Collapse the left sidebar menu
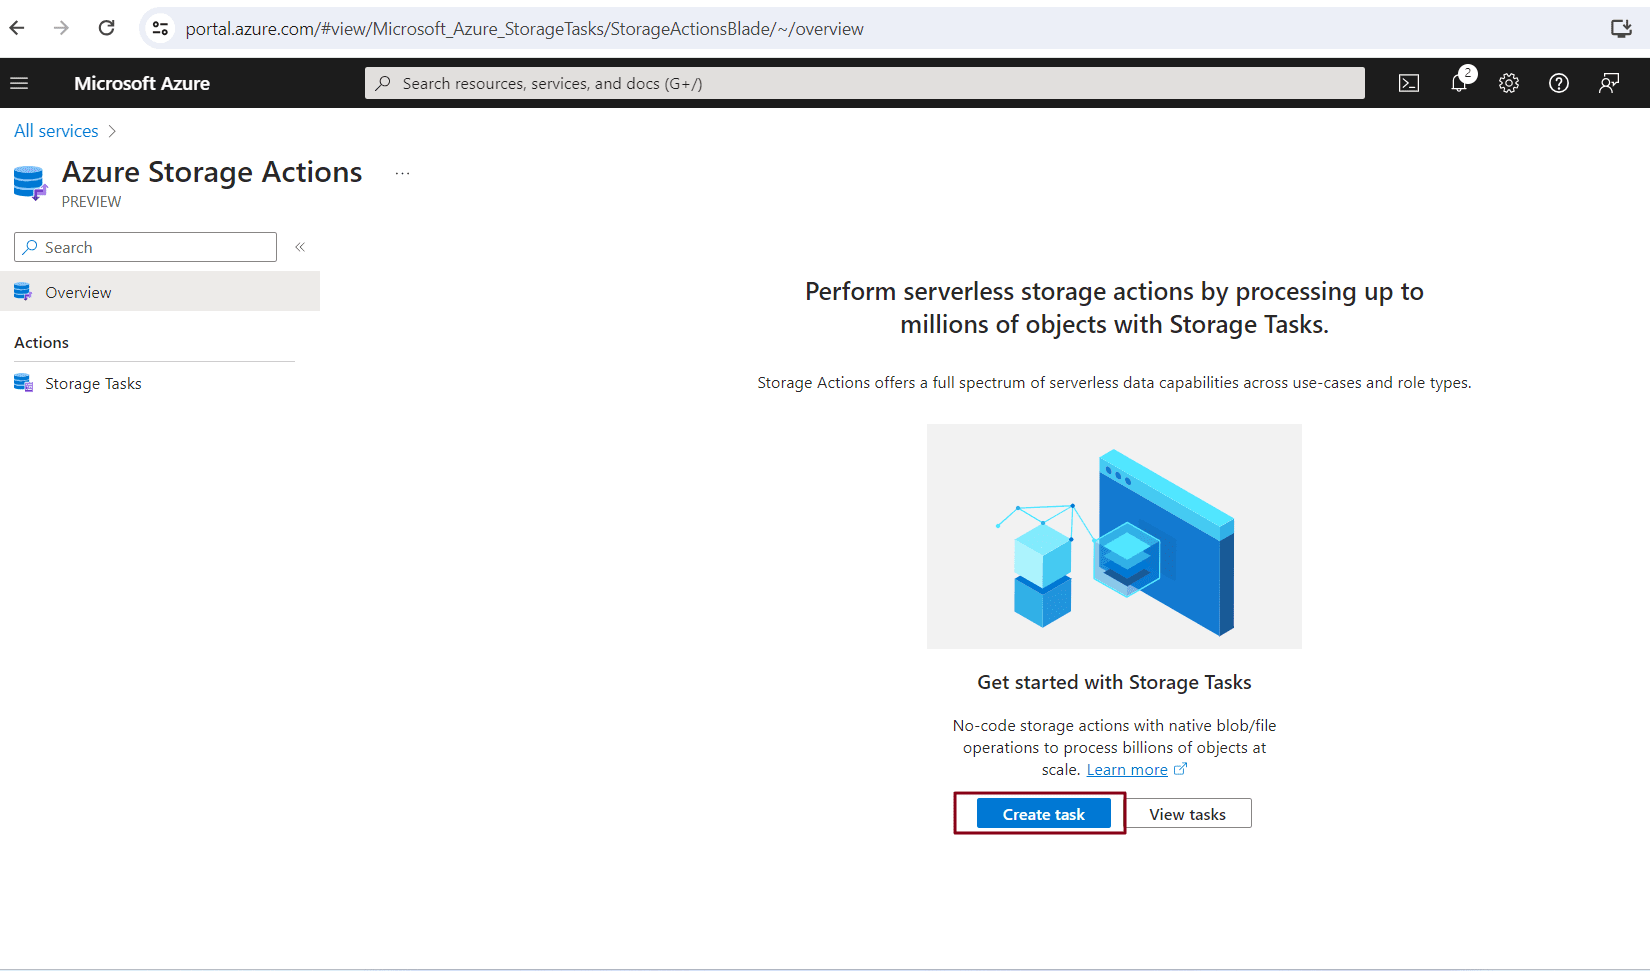The image size is (1650, 971). pyautogui.click(x=300, y=247)
